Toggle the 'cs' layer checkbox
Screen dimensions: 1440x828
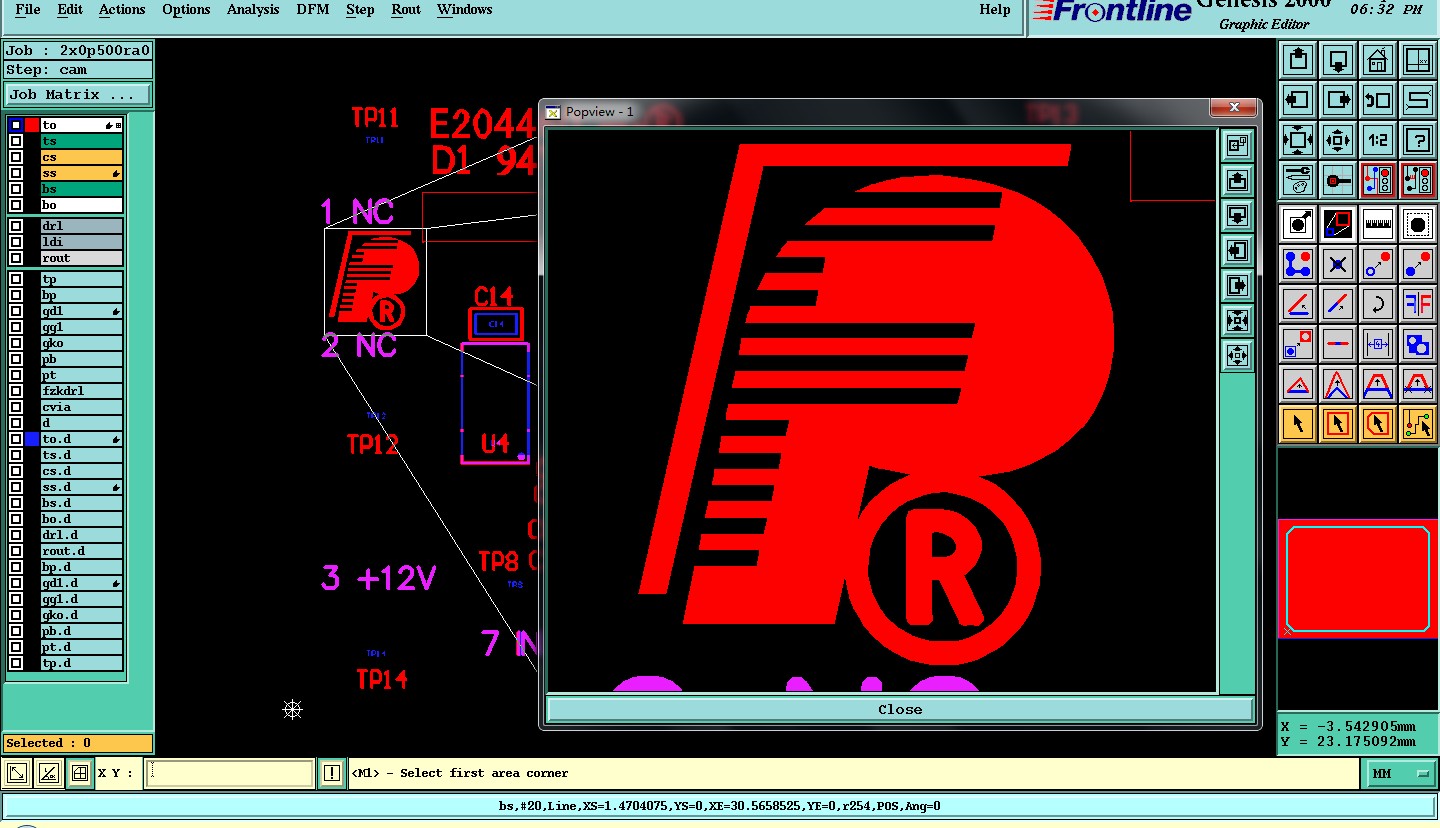[16, 157]
